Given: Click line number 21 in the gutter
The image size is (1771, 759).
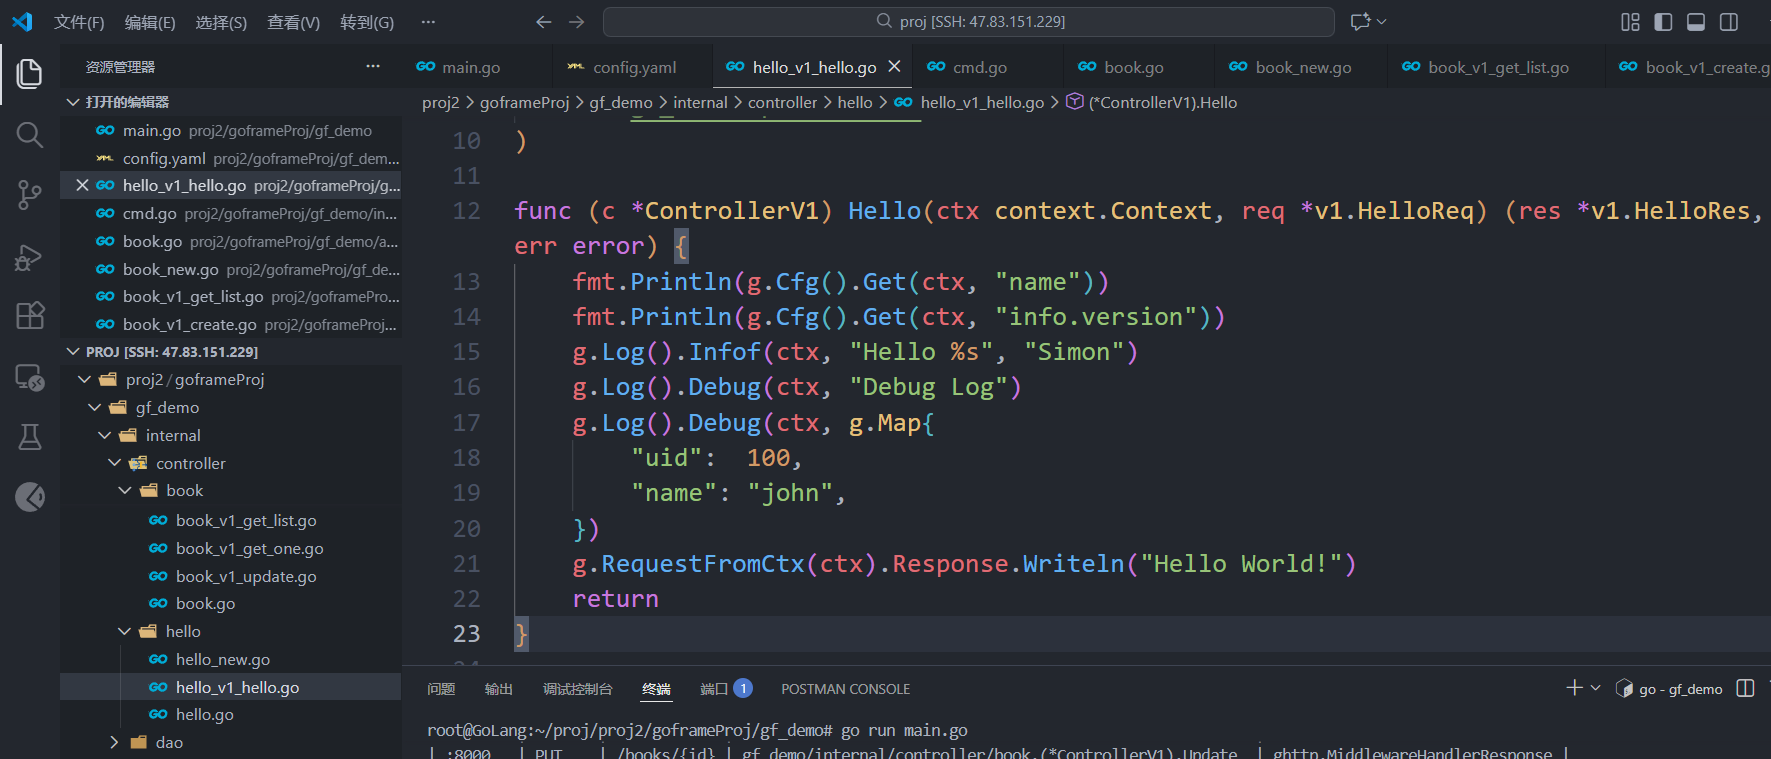Looking at the screenshot, I should point(466,564).
